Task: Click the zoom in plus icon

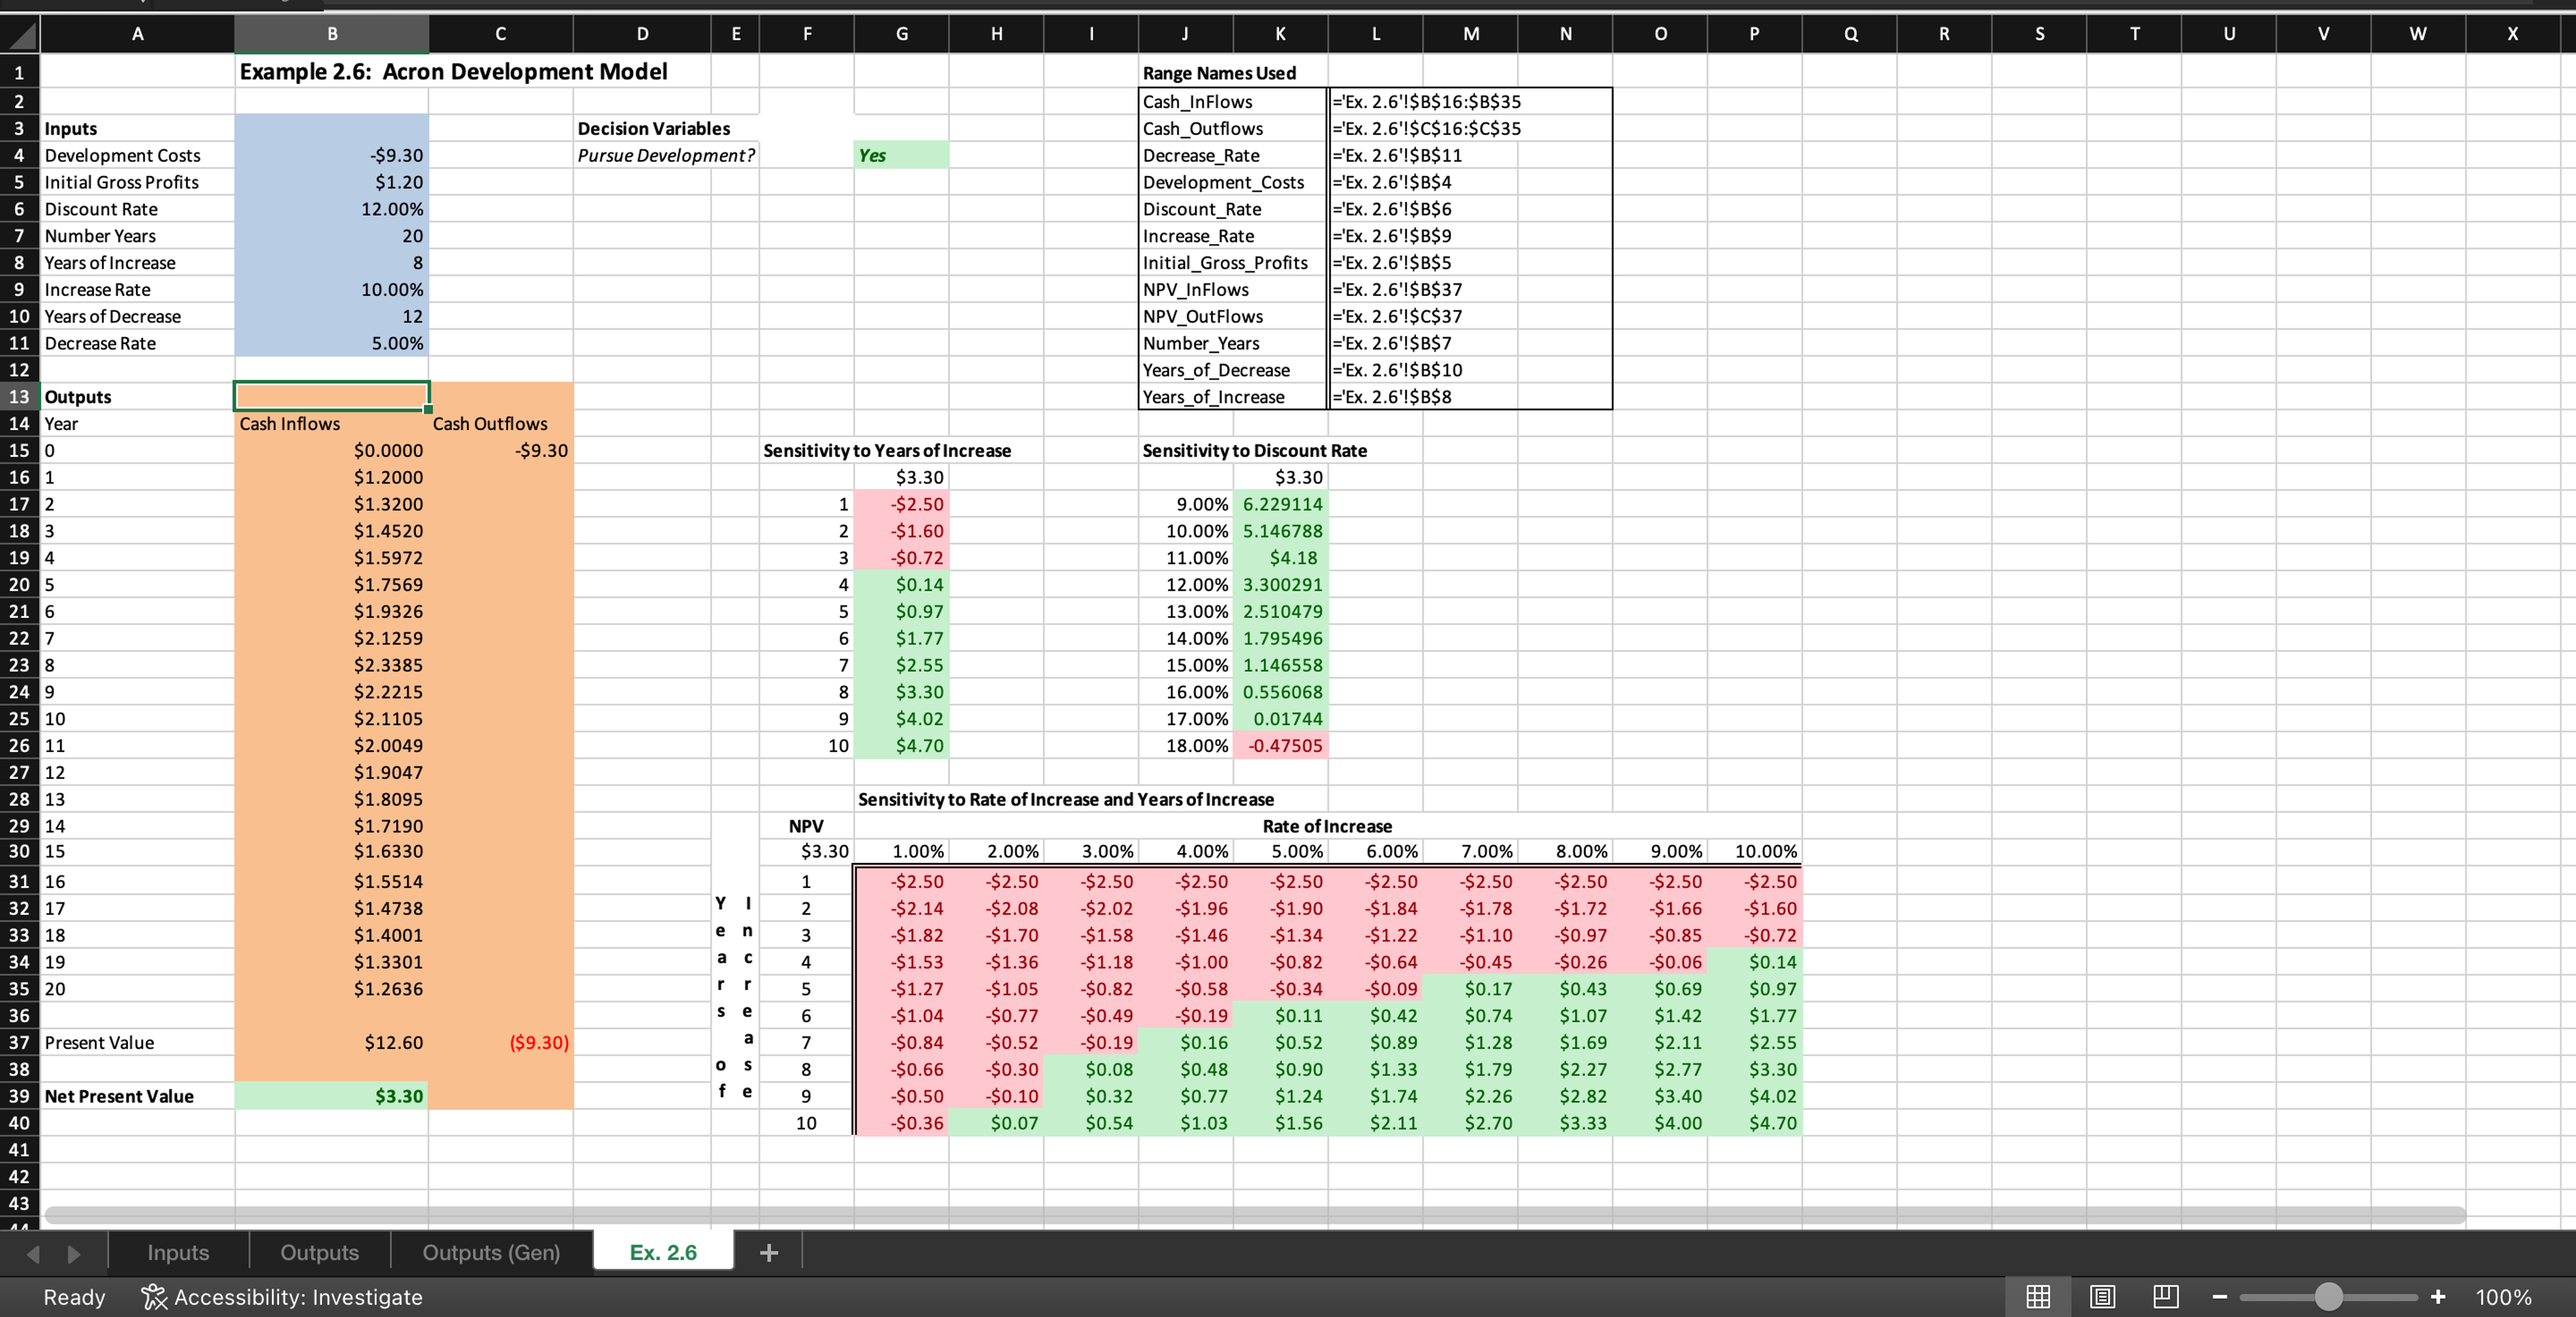Action: click(x=2438, y=1297)
